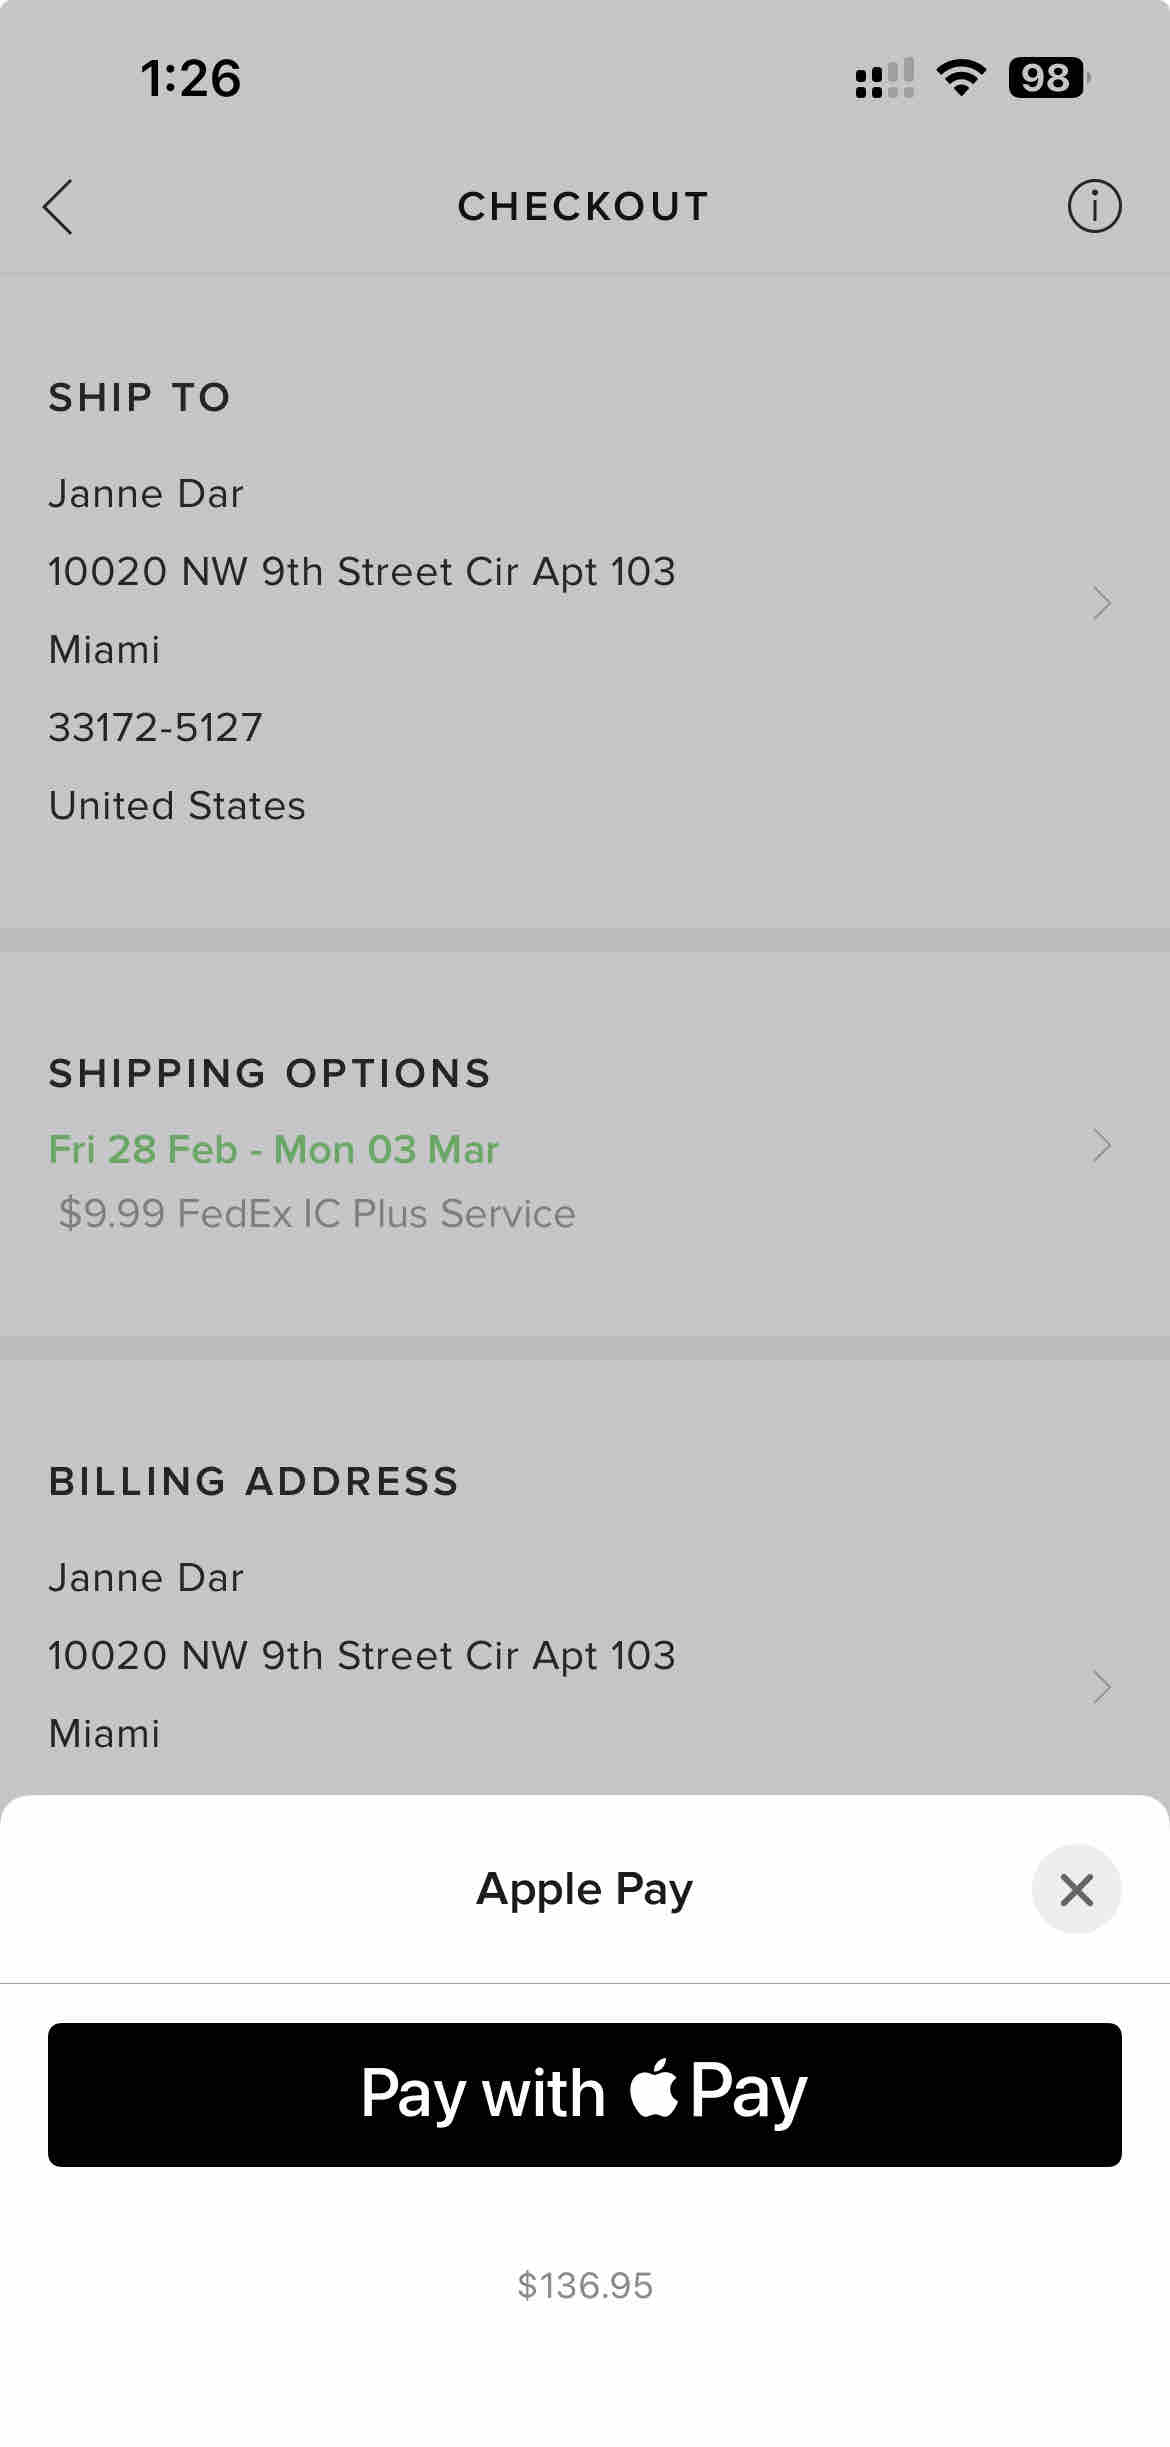Tap the Apple Pay sheet title
1170x2447 pixels.
[585, 1889]
